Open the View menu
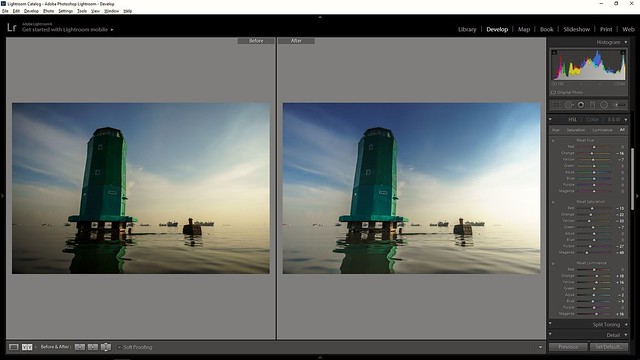Screen dimensions: 640x360 96,11
